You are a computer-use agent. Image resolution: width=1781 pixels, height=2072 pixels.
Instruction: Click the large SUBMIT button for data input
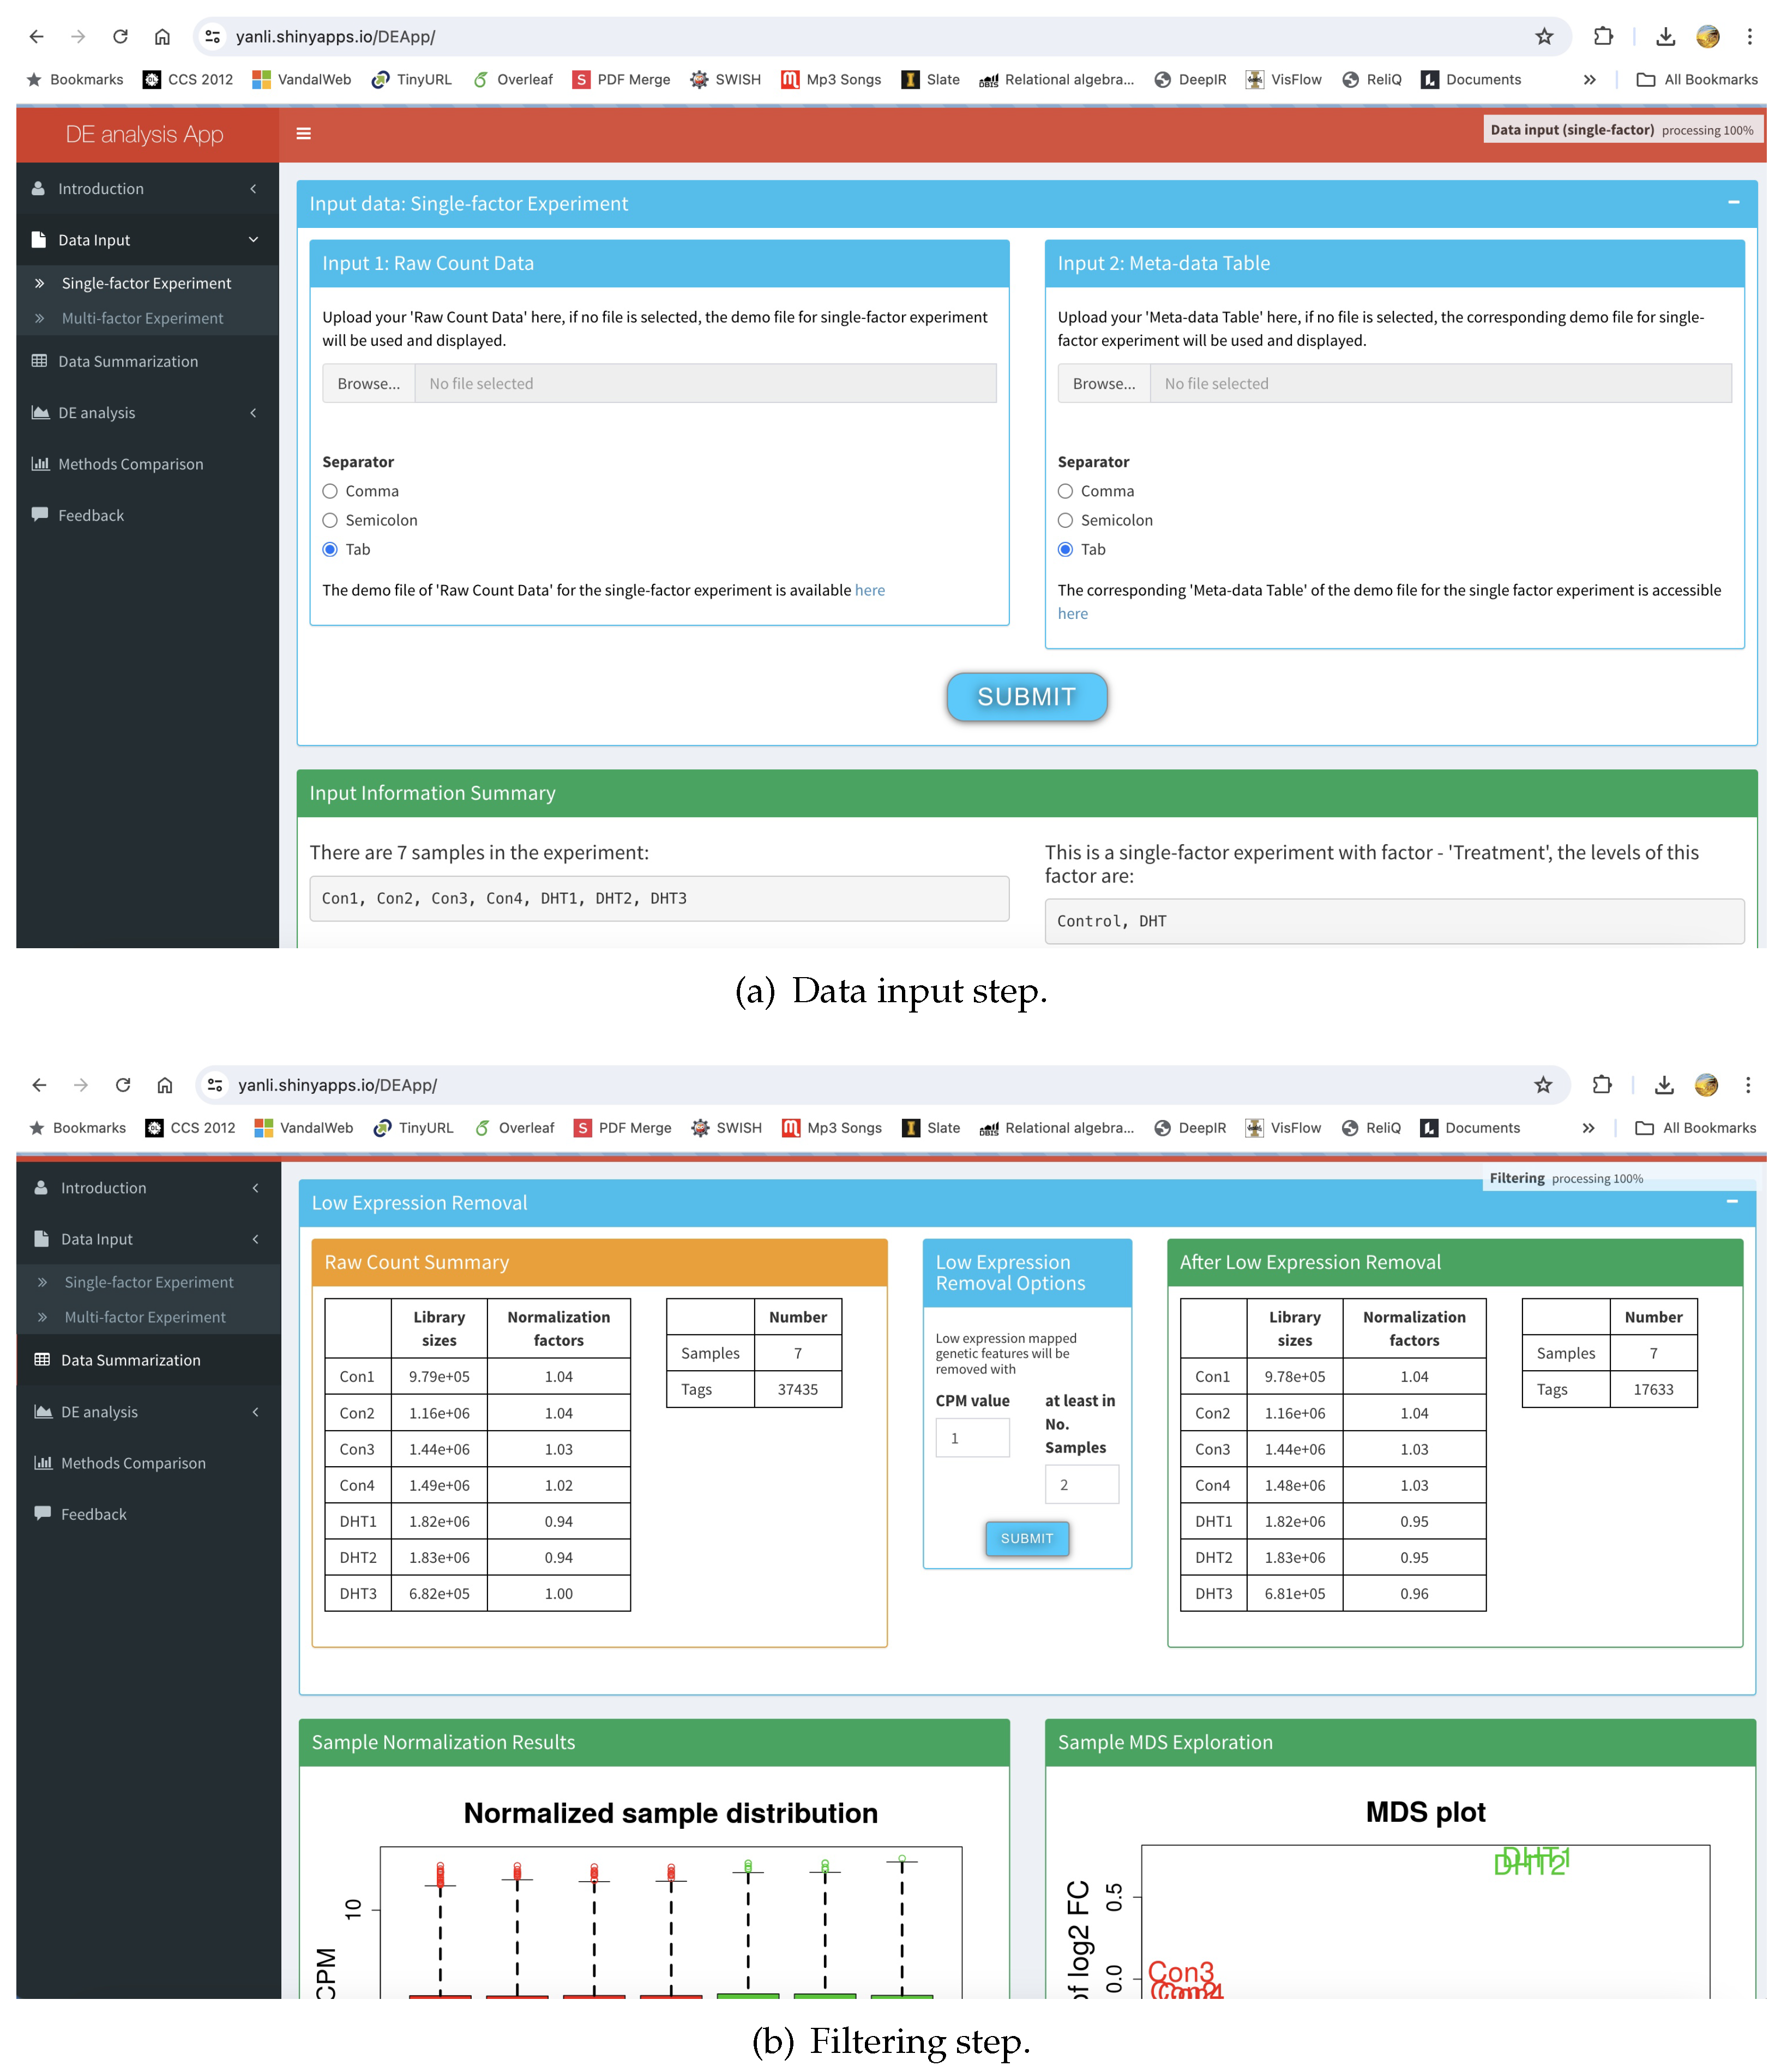1026,697
